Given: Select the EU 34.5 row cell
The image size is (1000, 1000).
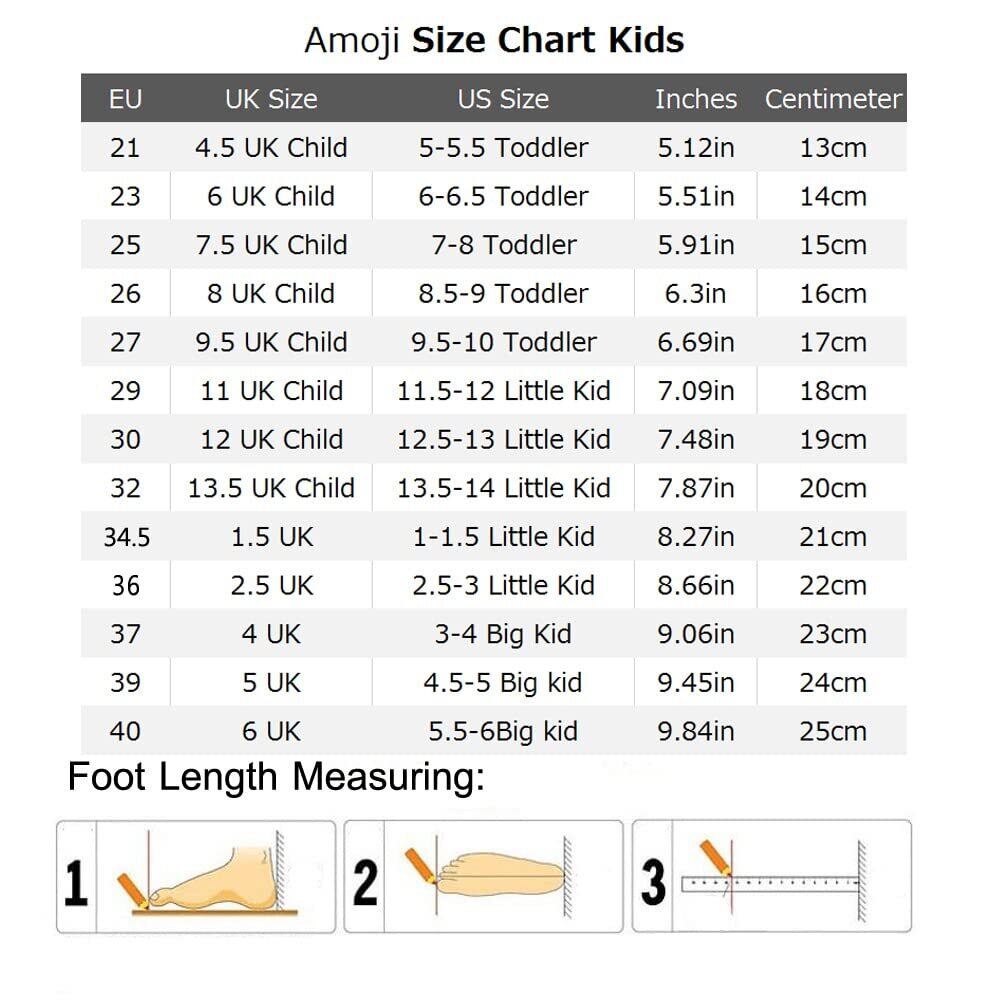Looking at the screenshot, I should click(x=126, y=537).
